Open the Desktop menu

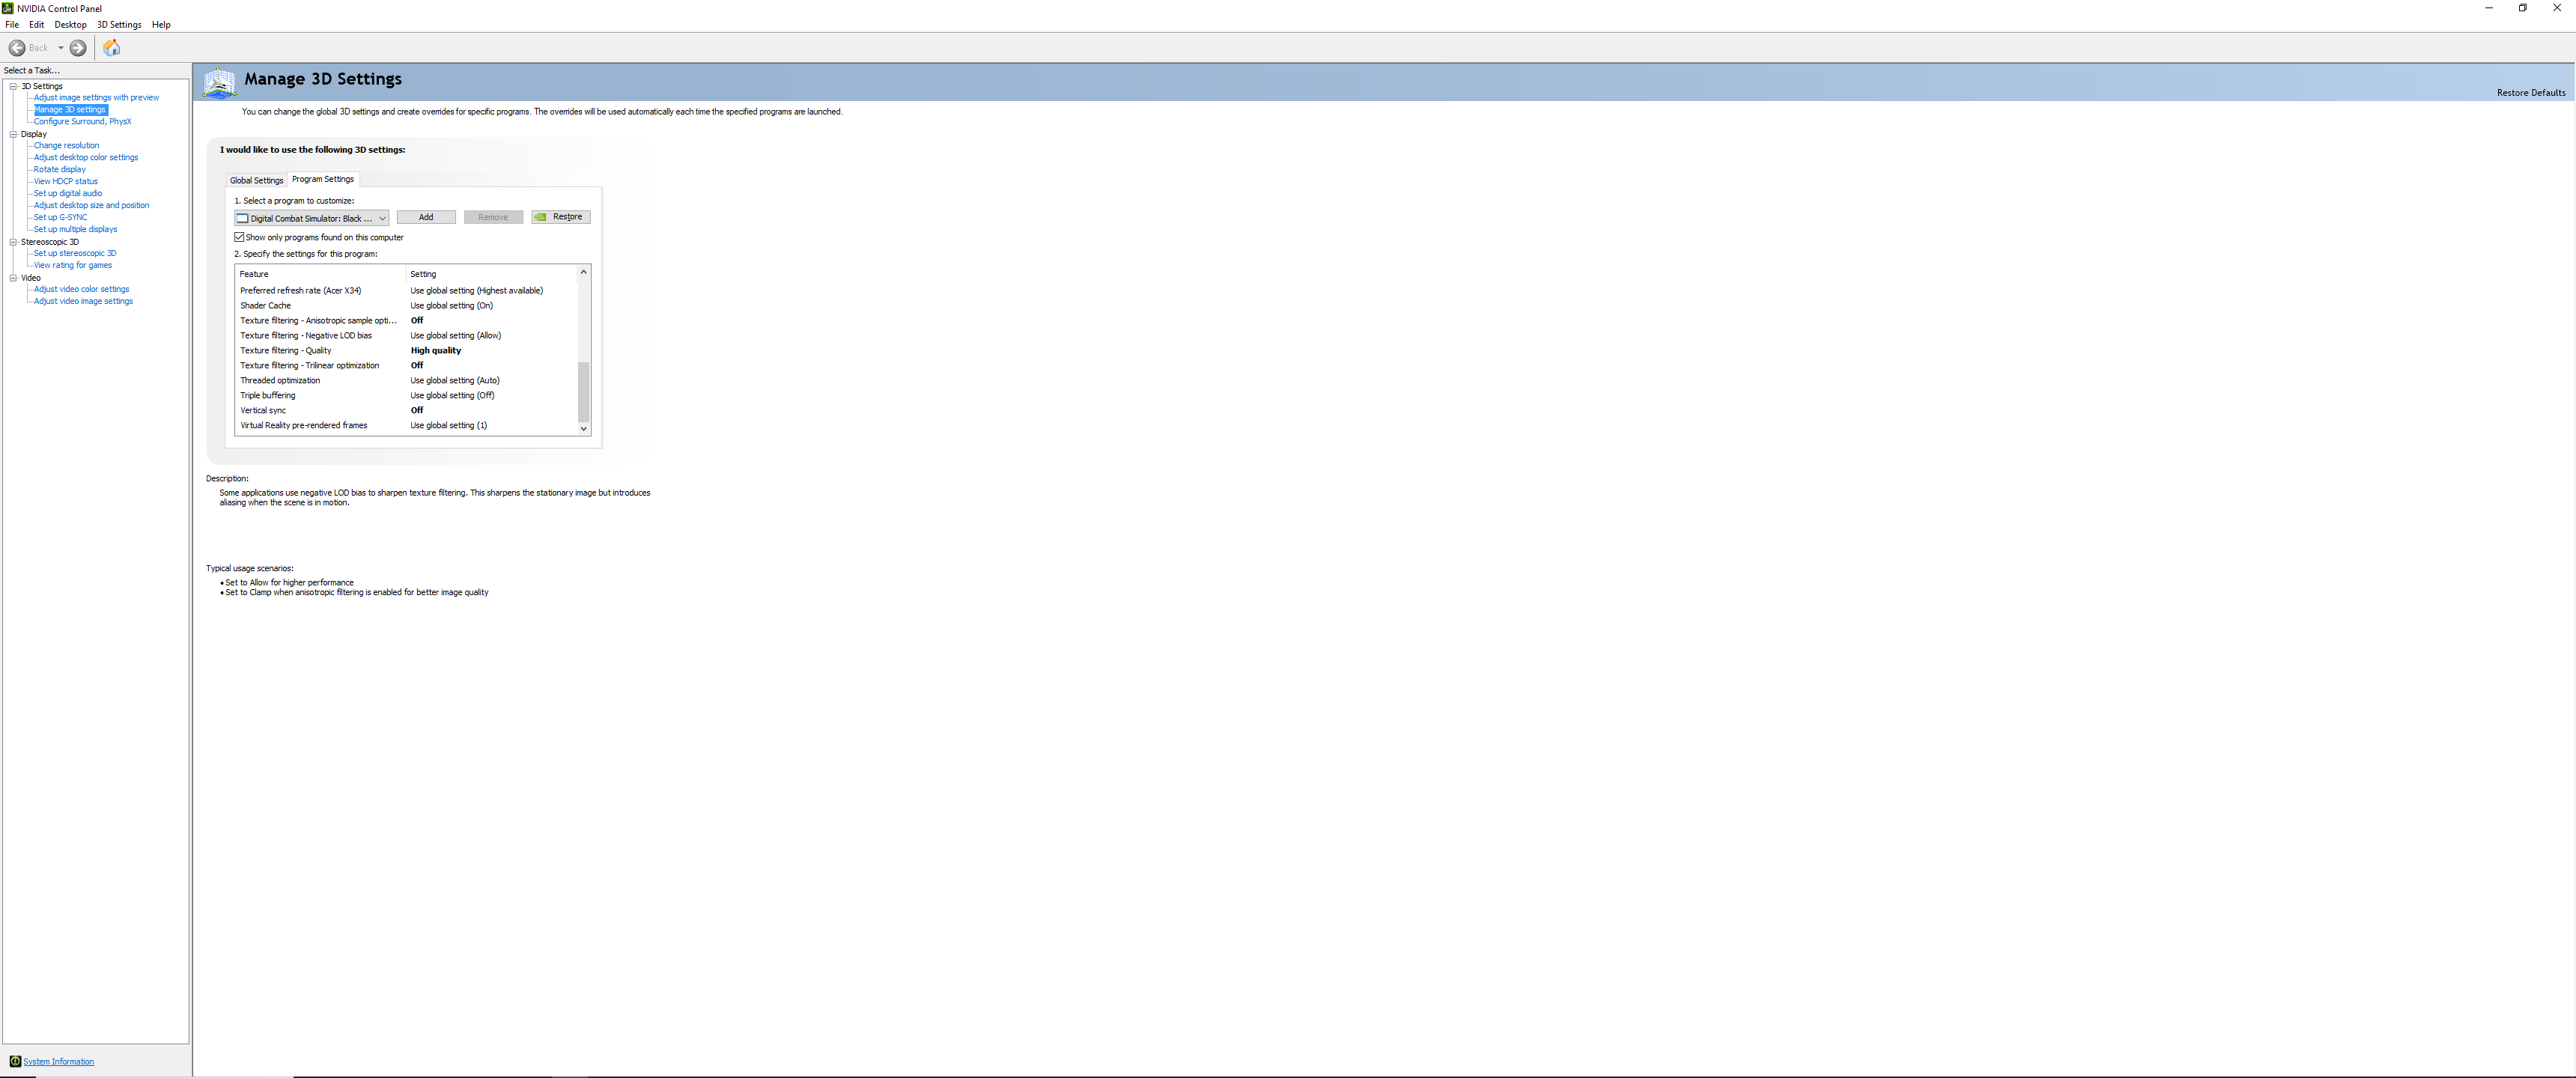[70, 25]
